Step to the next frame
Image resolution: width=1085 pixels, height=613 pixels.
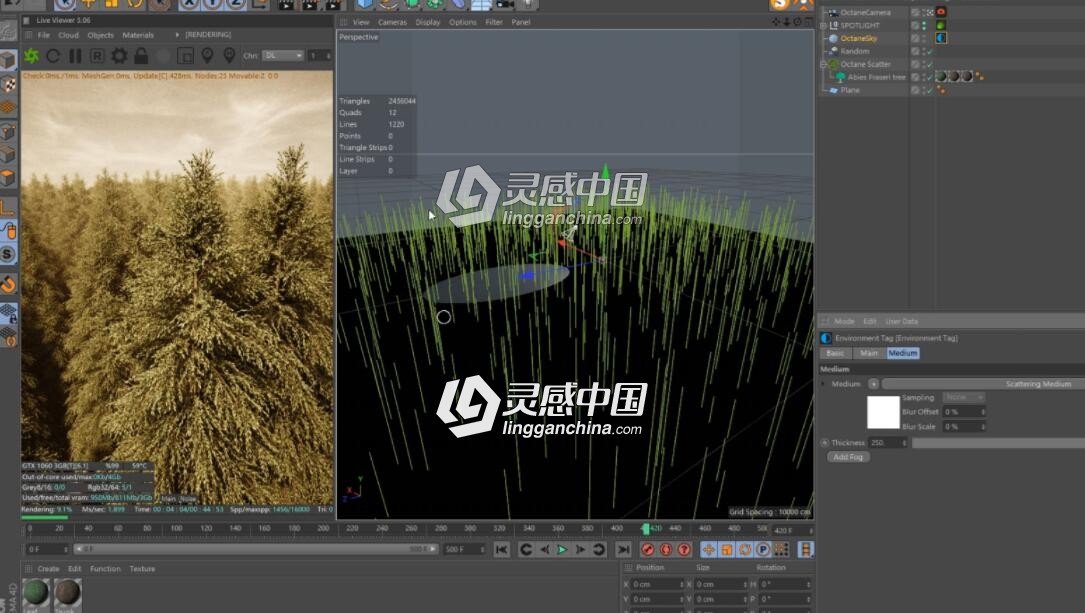click(580, 549)
